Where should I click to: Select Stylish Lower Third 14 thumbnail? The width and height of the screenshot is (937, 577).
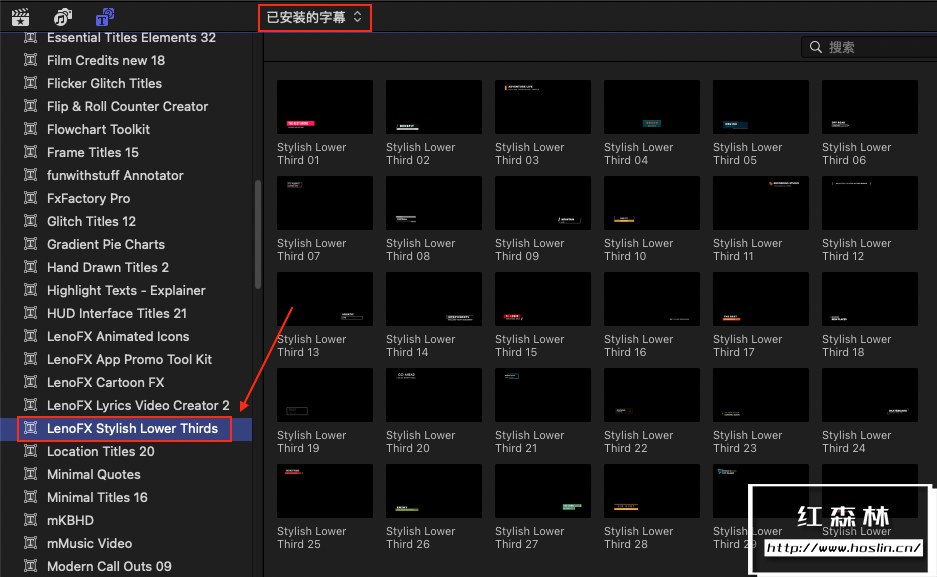pos(434,299)
